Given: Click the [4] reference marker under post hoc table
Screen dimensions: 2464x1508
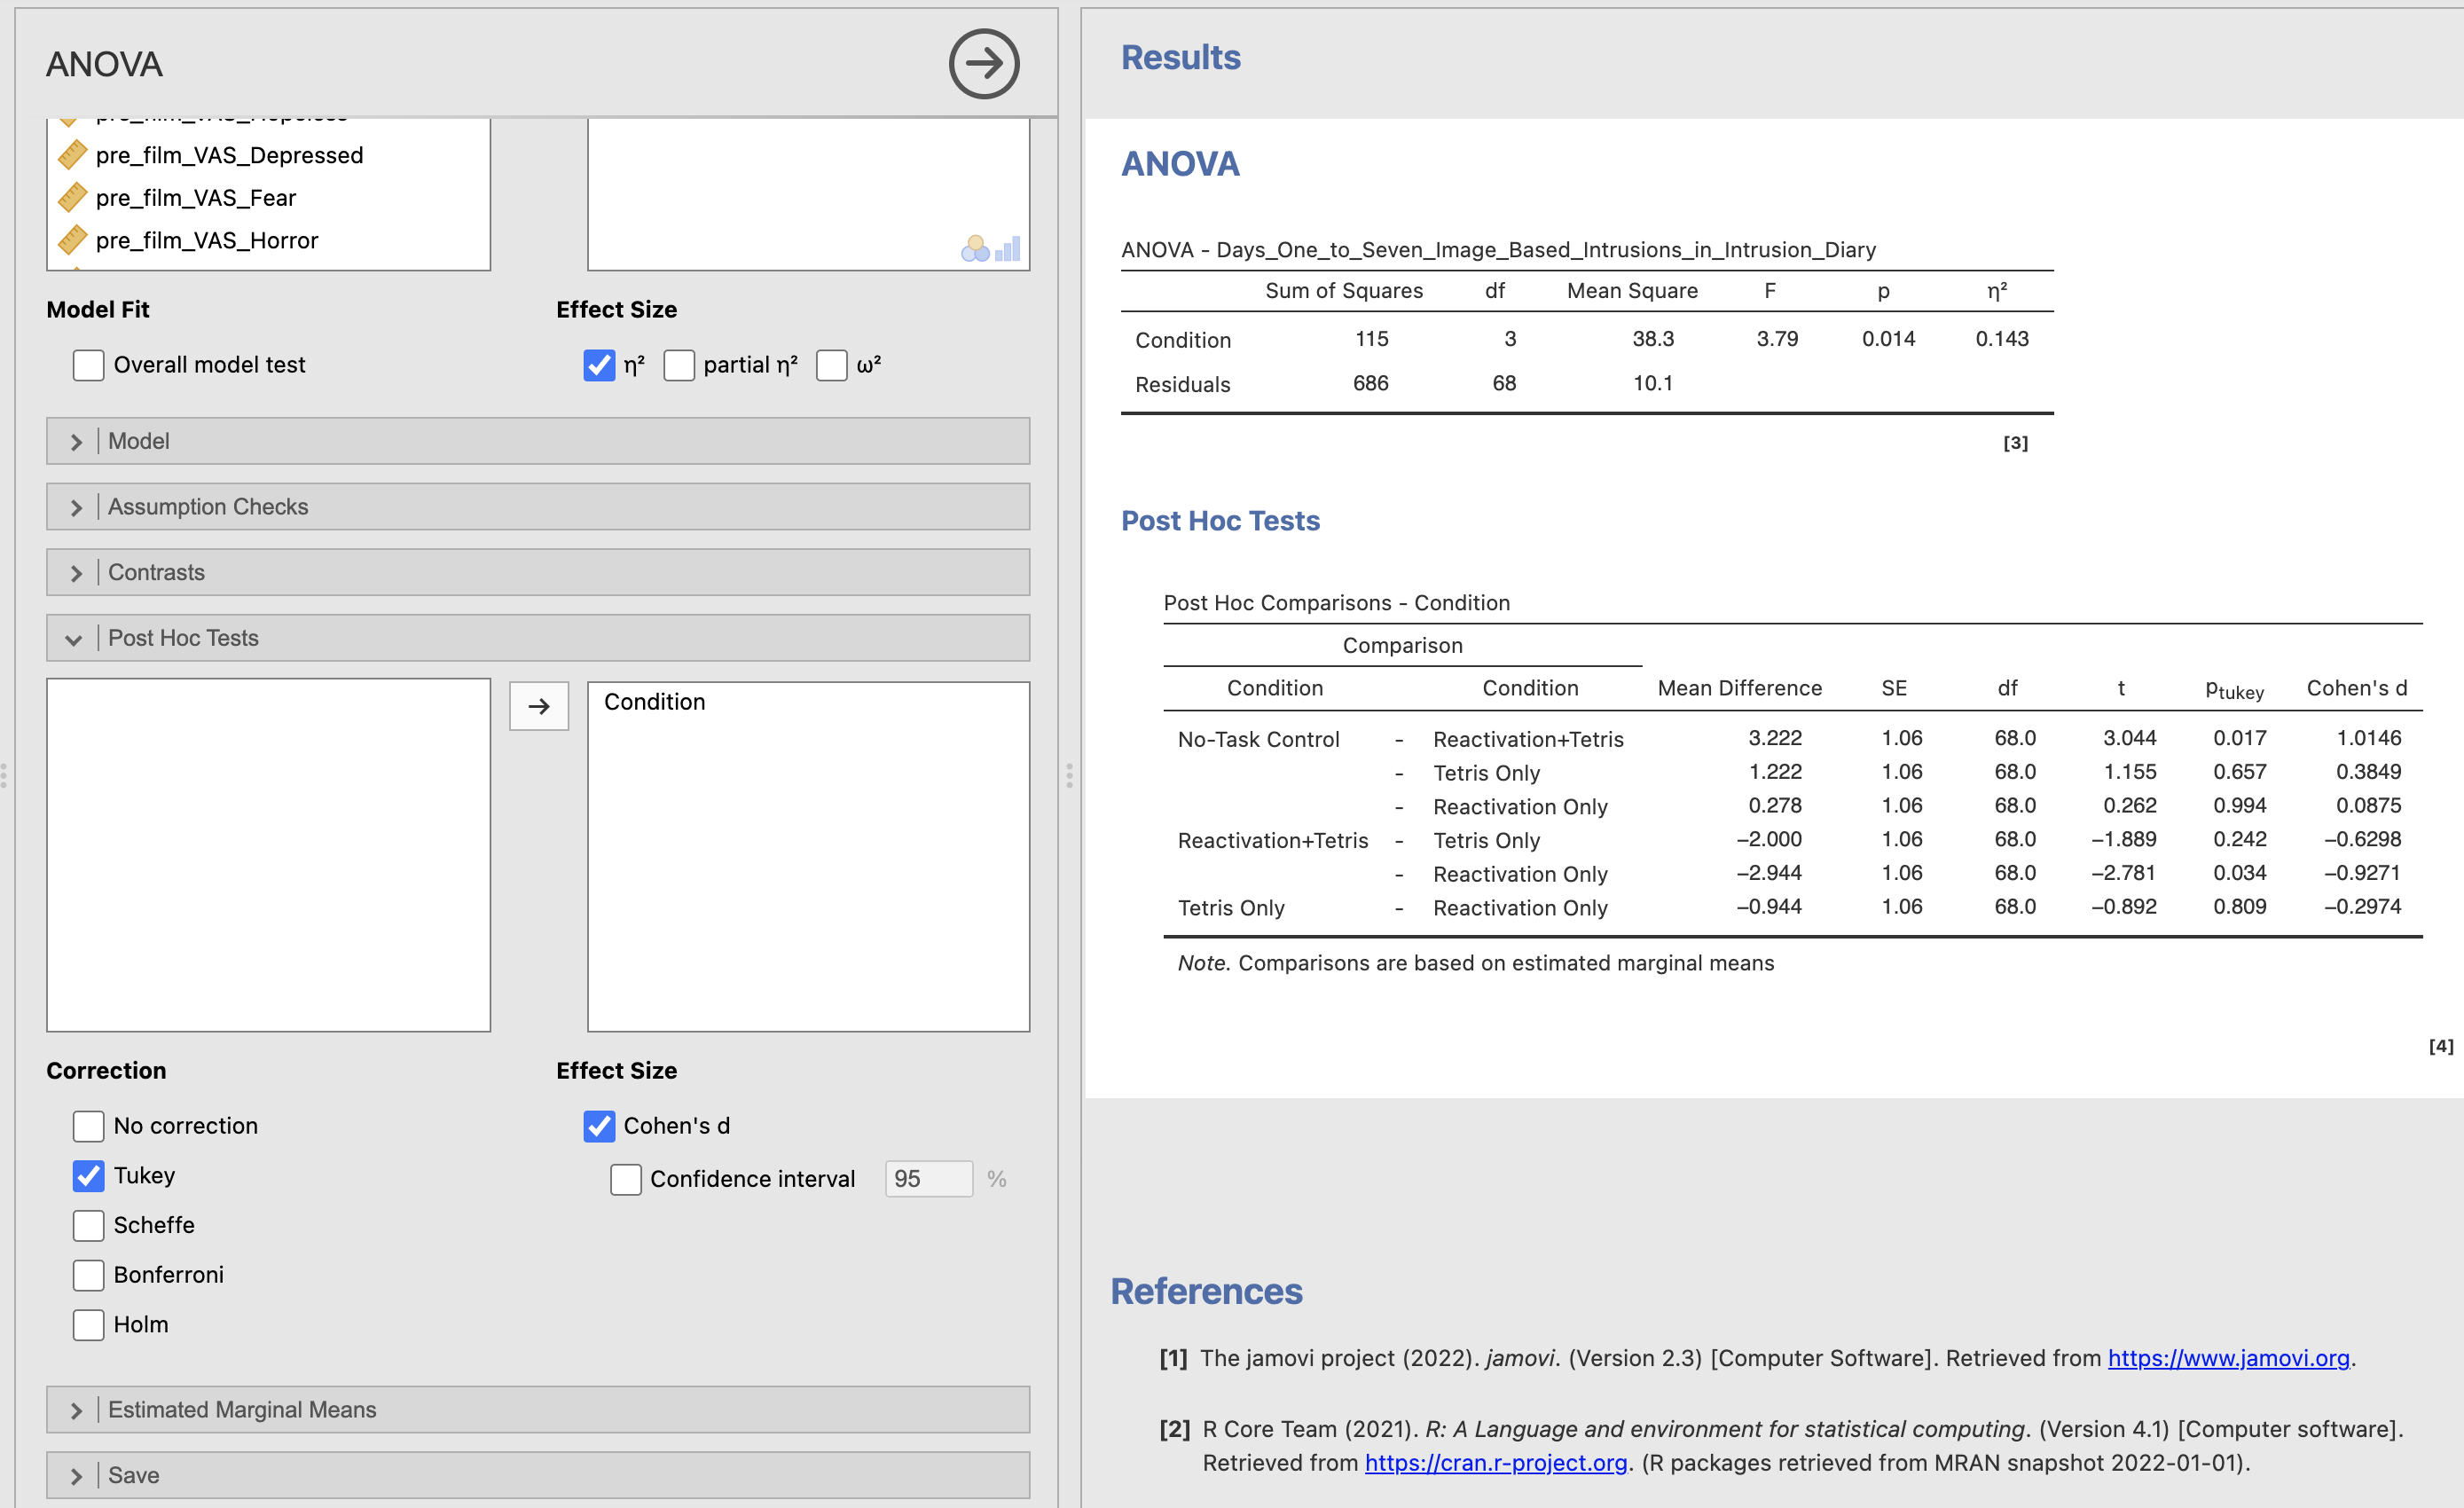Looking at the screenshot, I should [x=2441, y=1046].
